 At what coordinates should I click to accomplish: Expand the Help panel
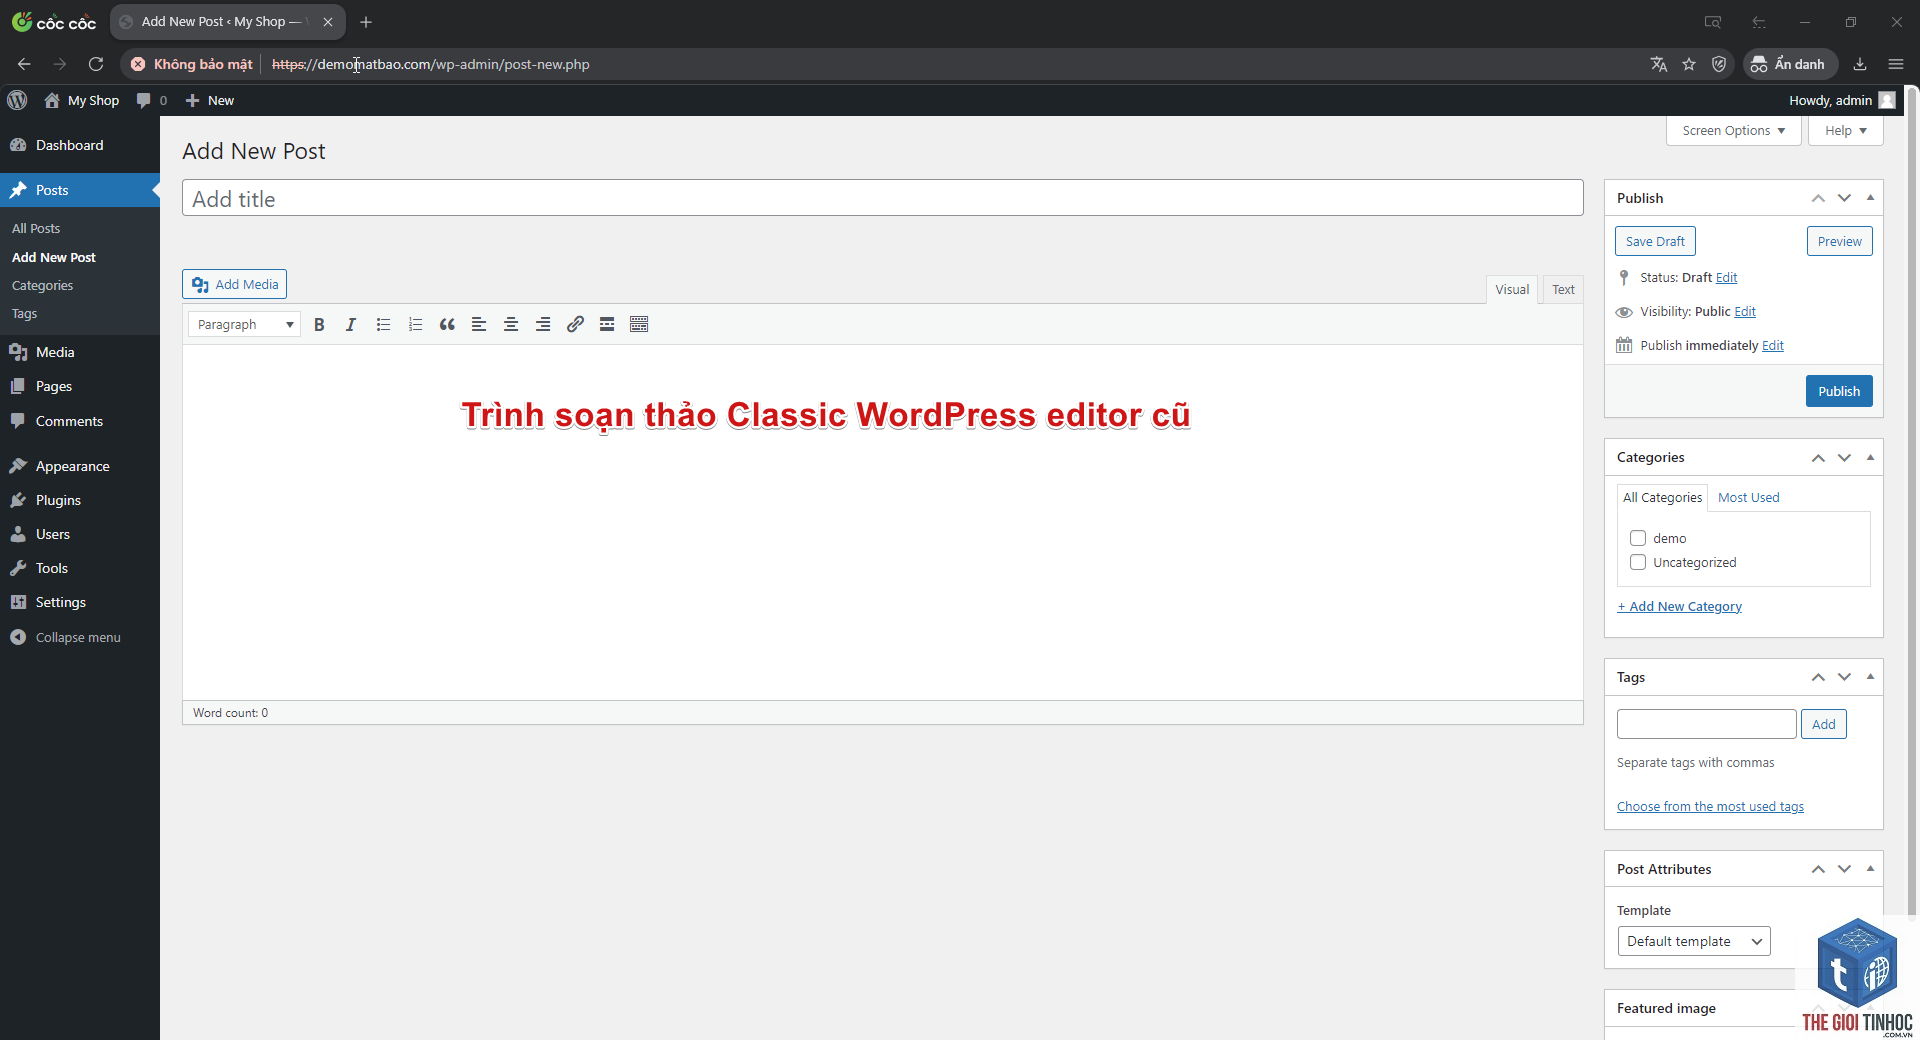click(x=1845, y=130)
